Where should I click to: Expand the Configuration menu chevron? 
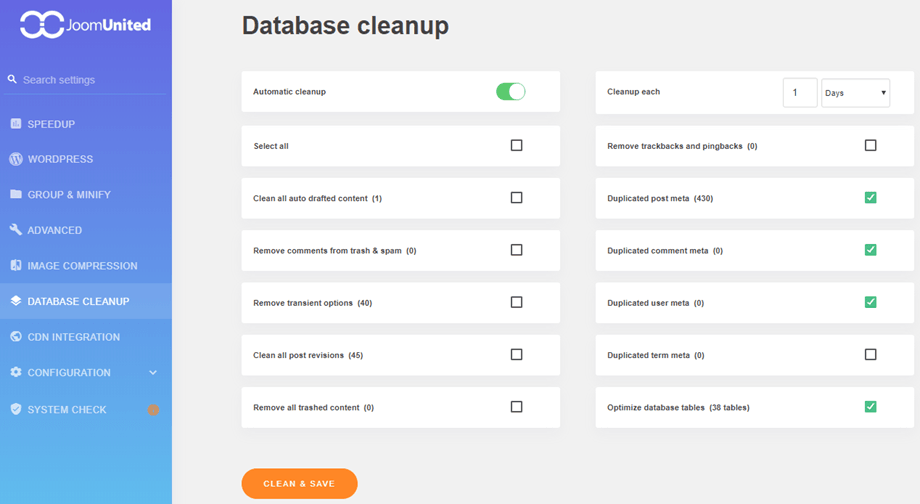click(153, 373)
